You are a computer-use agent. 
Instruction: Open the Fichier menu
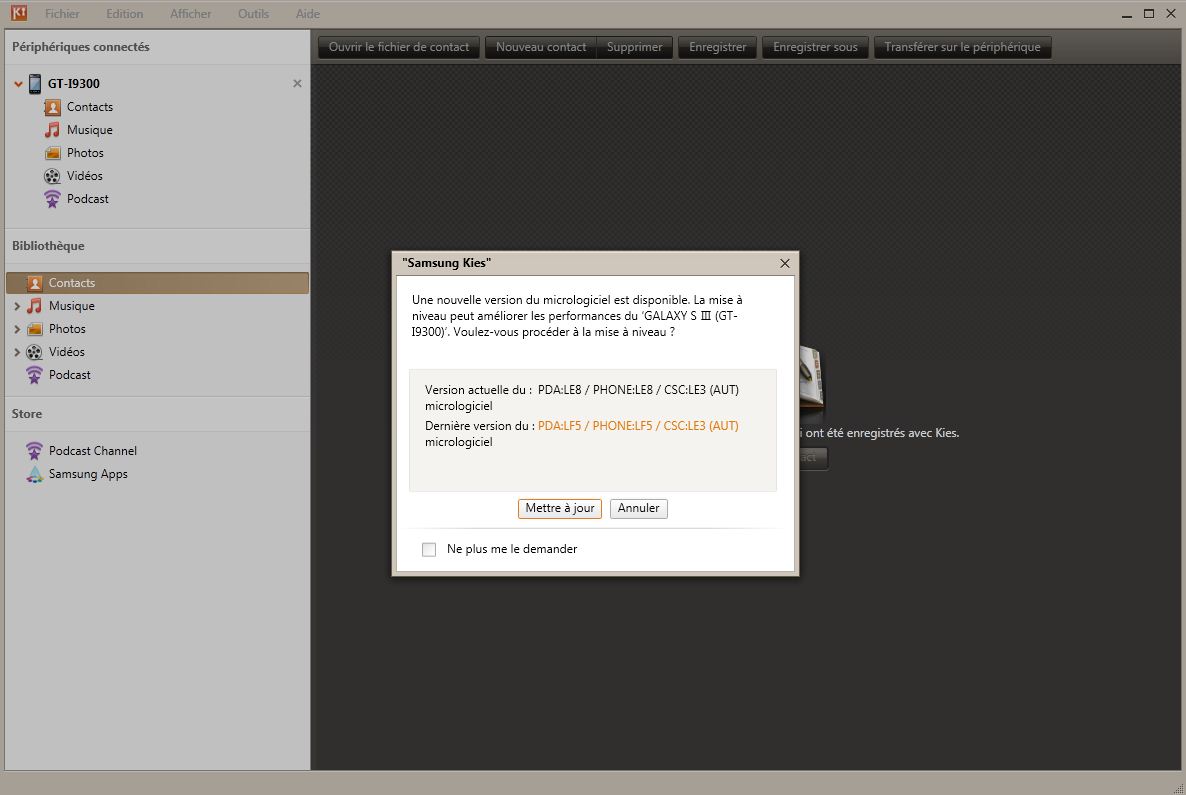[x=62, y=14]
